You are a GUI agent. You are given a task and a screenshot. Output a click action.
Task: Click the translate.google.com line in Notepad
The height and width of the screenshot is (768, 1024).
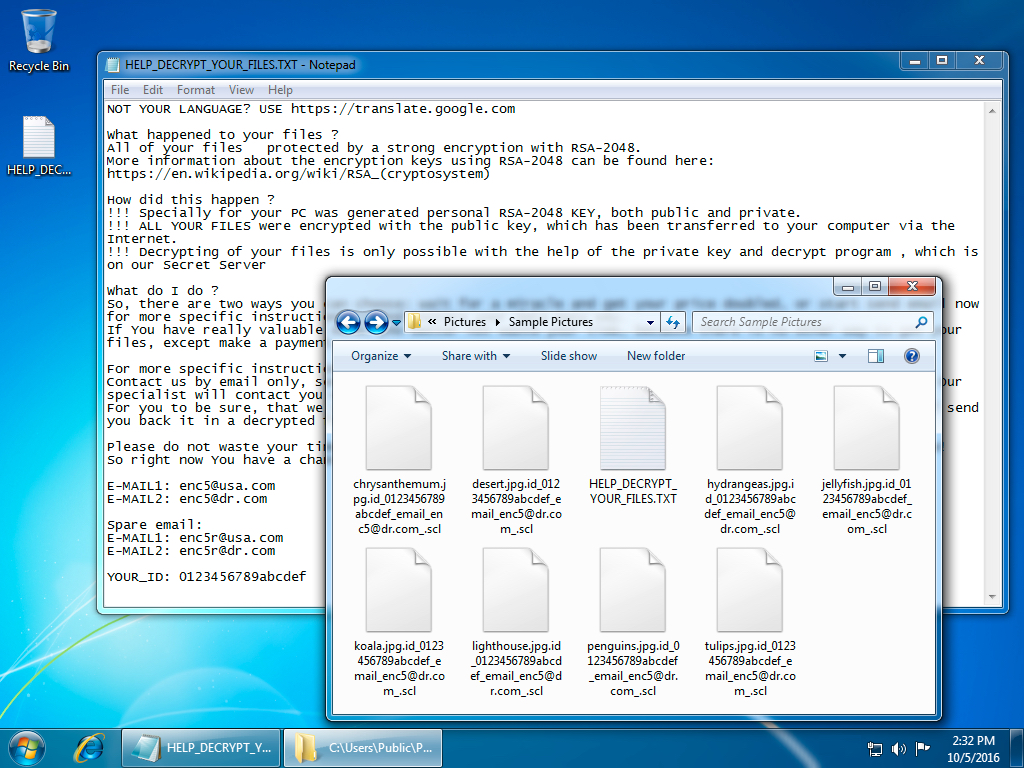pos(312,109)
